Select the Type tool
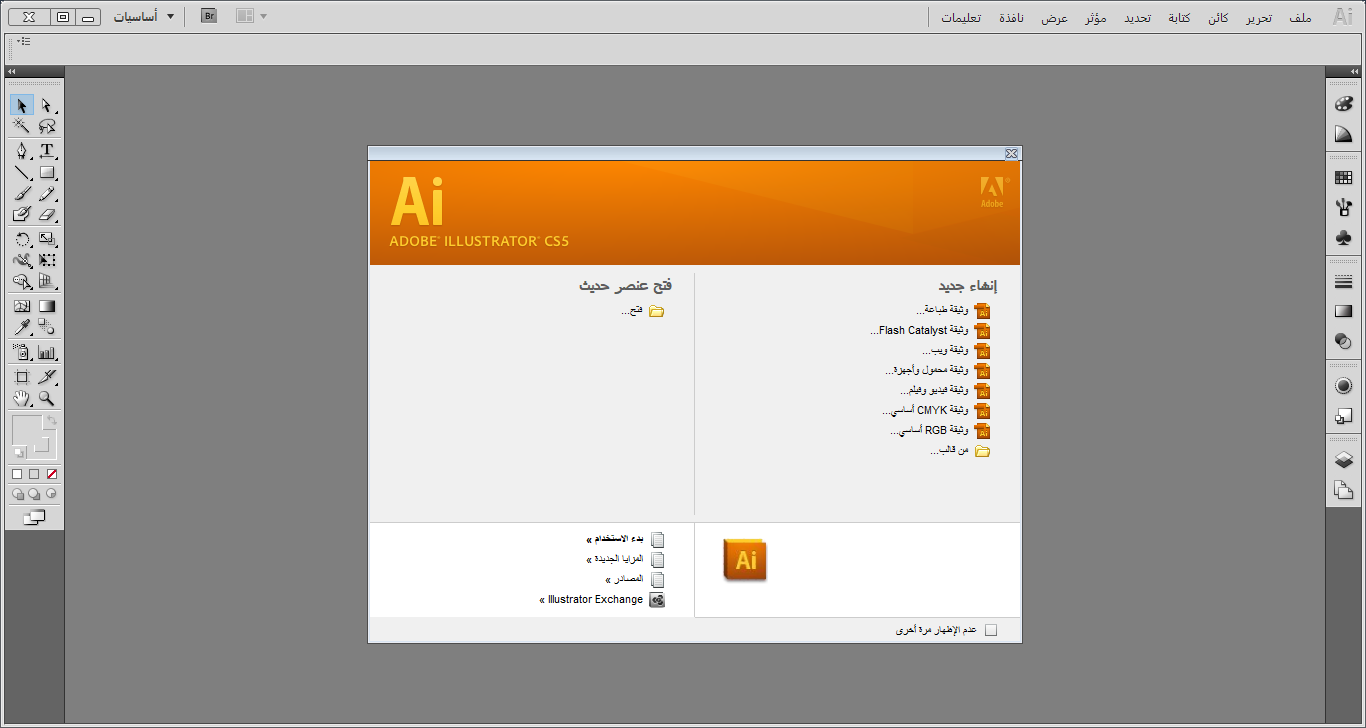Viewport: 1366px width, 728px height. coord(47,151)
